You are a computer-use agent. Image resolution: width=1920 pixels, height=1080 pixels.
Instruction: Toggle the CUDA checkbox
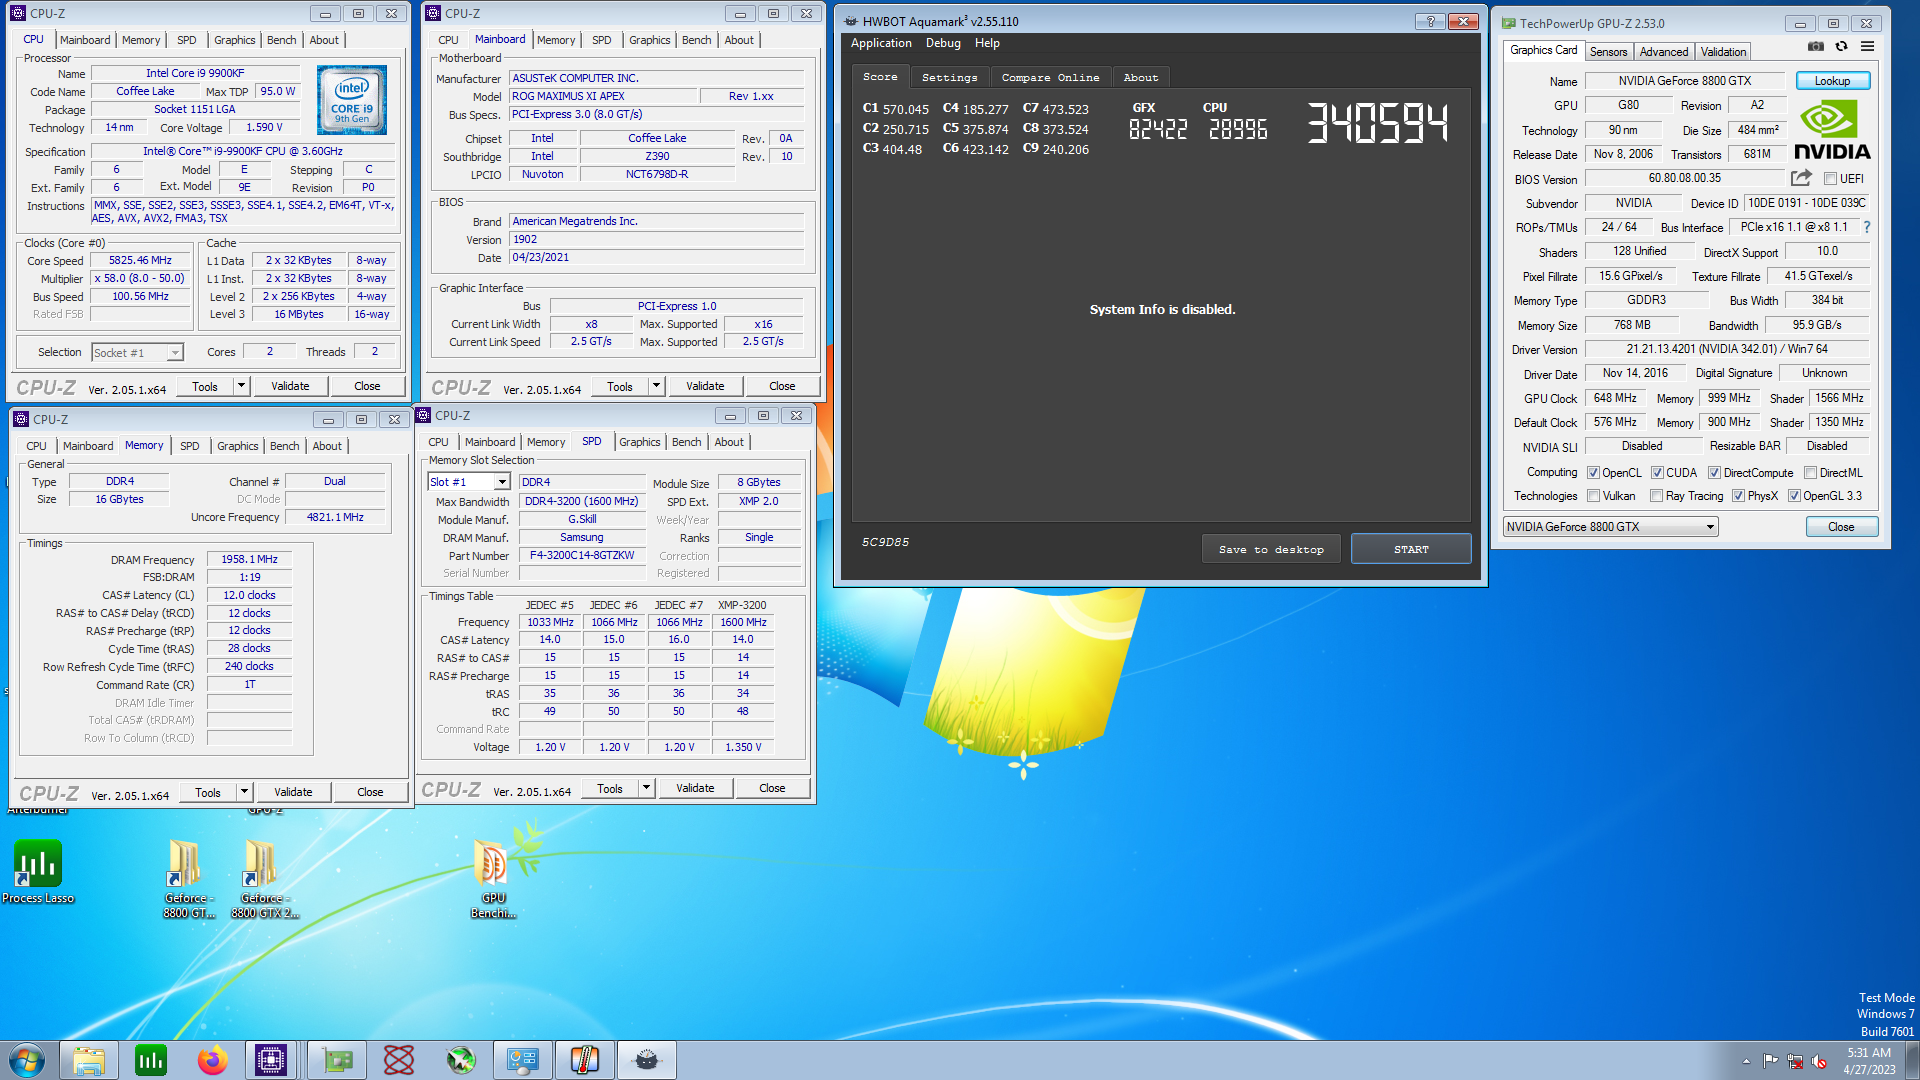click(1657, 473)
